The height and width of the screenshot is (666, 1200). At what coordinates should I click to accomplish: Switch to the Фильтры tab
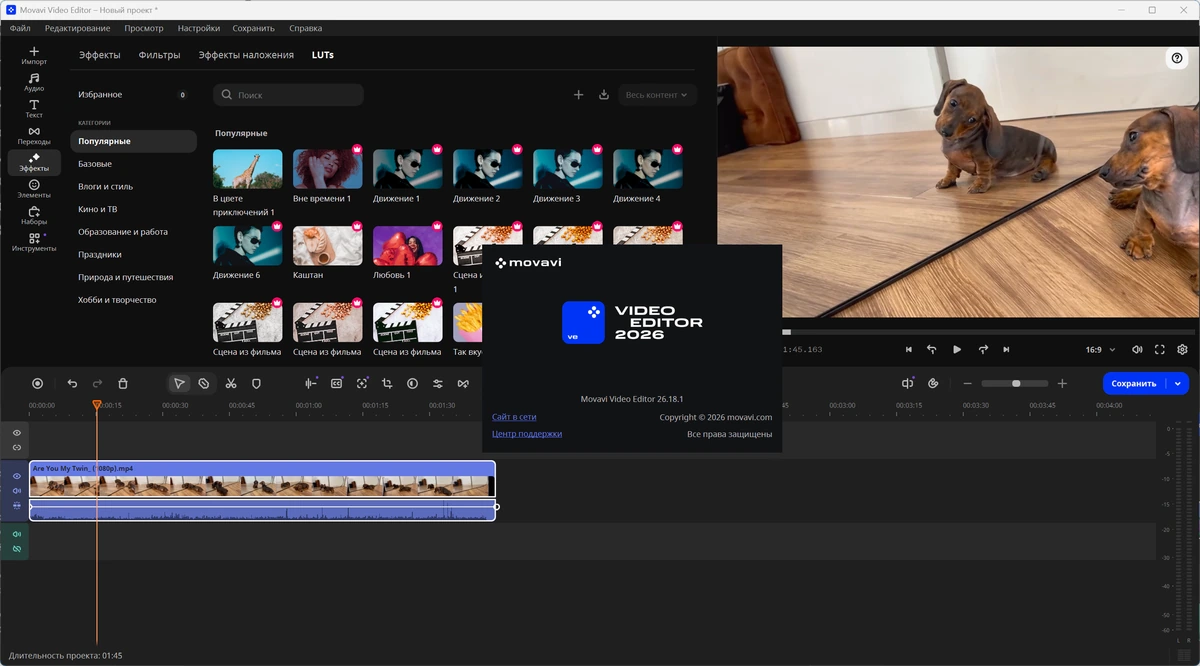159,55
